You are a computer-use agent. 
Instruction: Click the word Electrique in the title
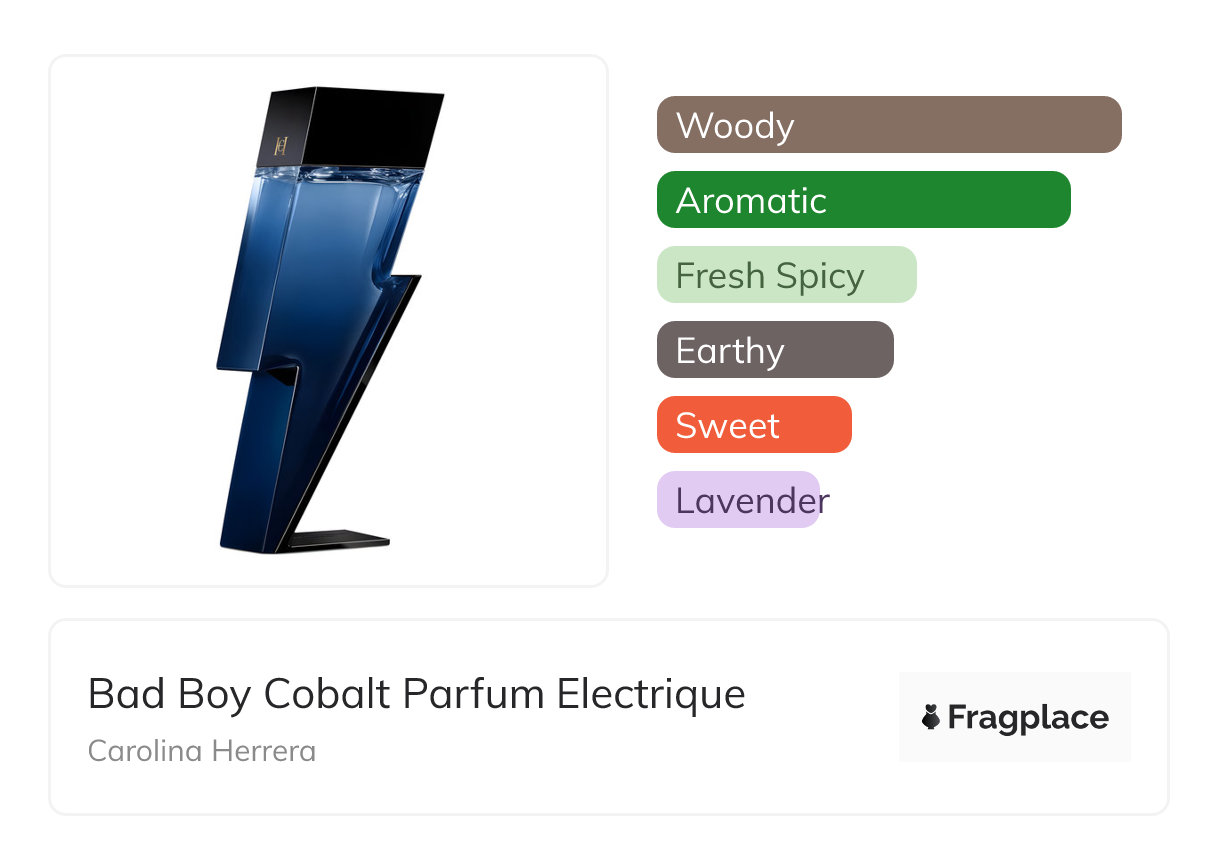click(651, 694)
